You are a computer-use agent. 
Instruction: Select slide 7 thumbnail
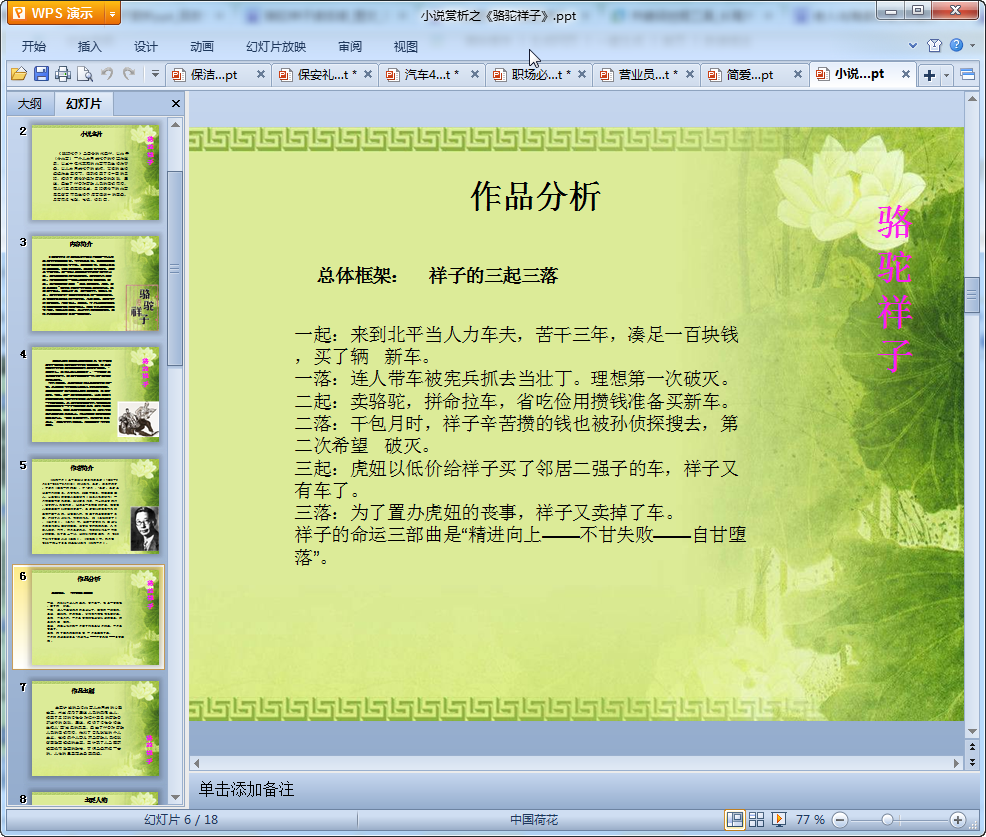(x=95, y=729)
